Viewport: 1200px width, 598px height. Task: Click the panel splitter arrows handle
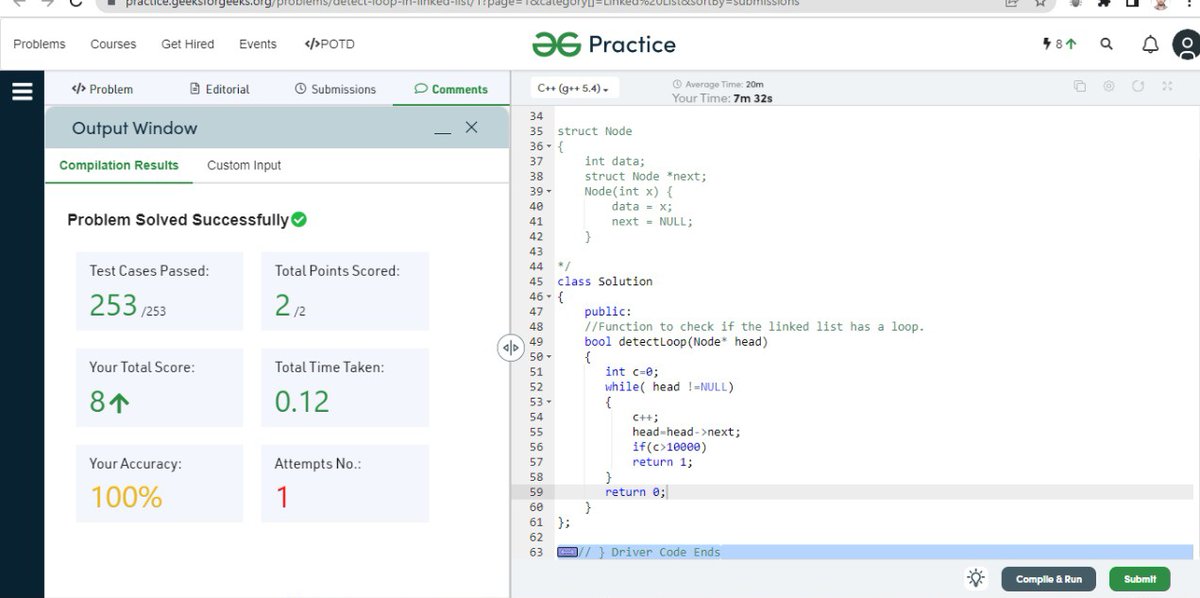(x=510, y=347)
